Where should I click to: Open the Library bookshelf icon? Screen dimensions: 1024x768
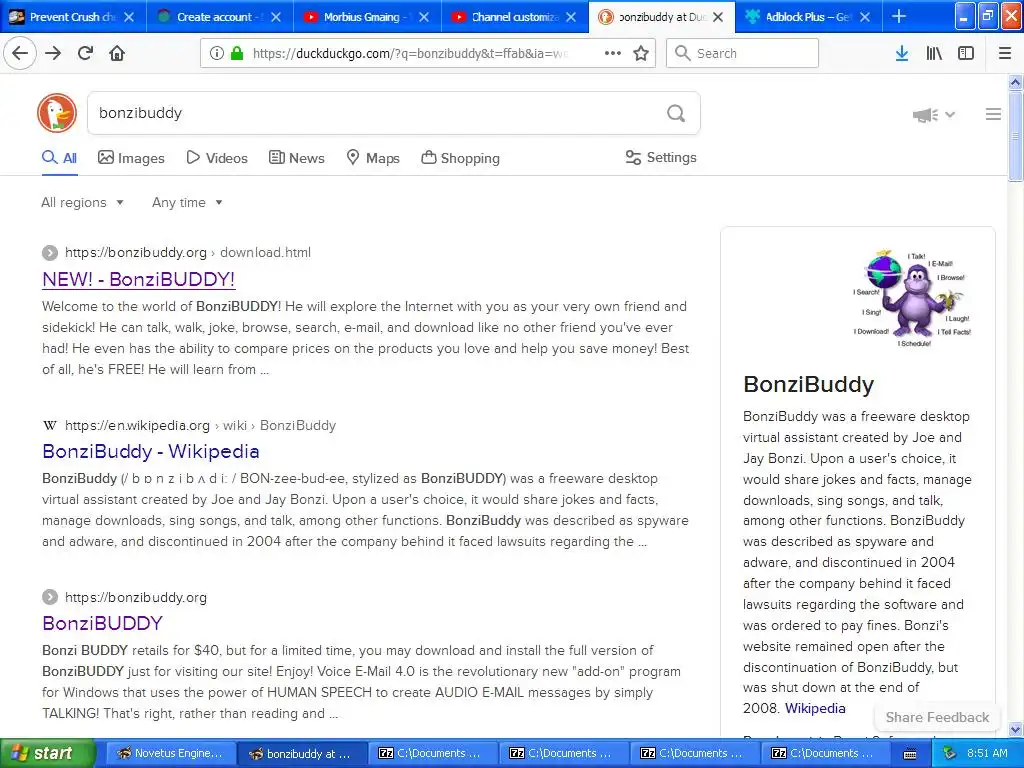click(934, 53)
